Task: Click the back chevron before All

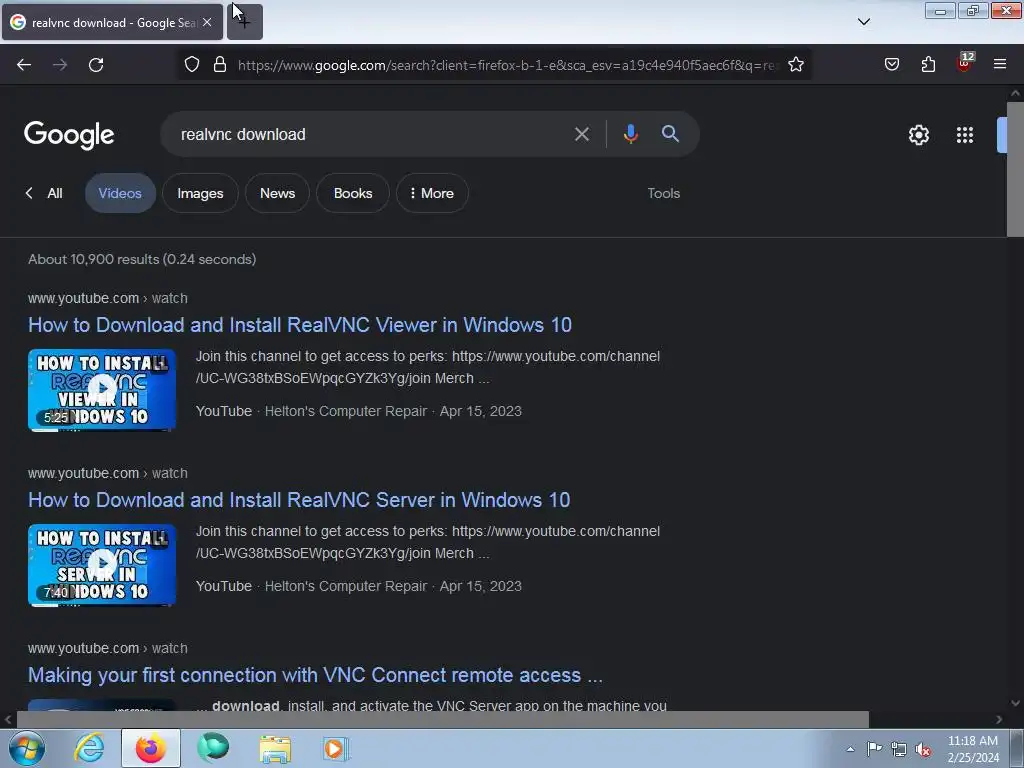Action: coord(29,193)
